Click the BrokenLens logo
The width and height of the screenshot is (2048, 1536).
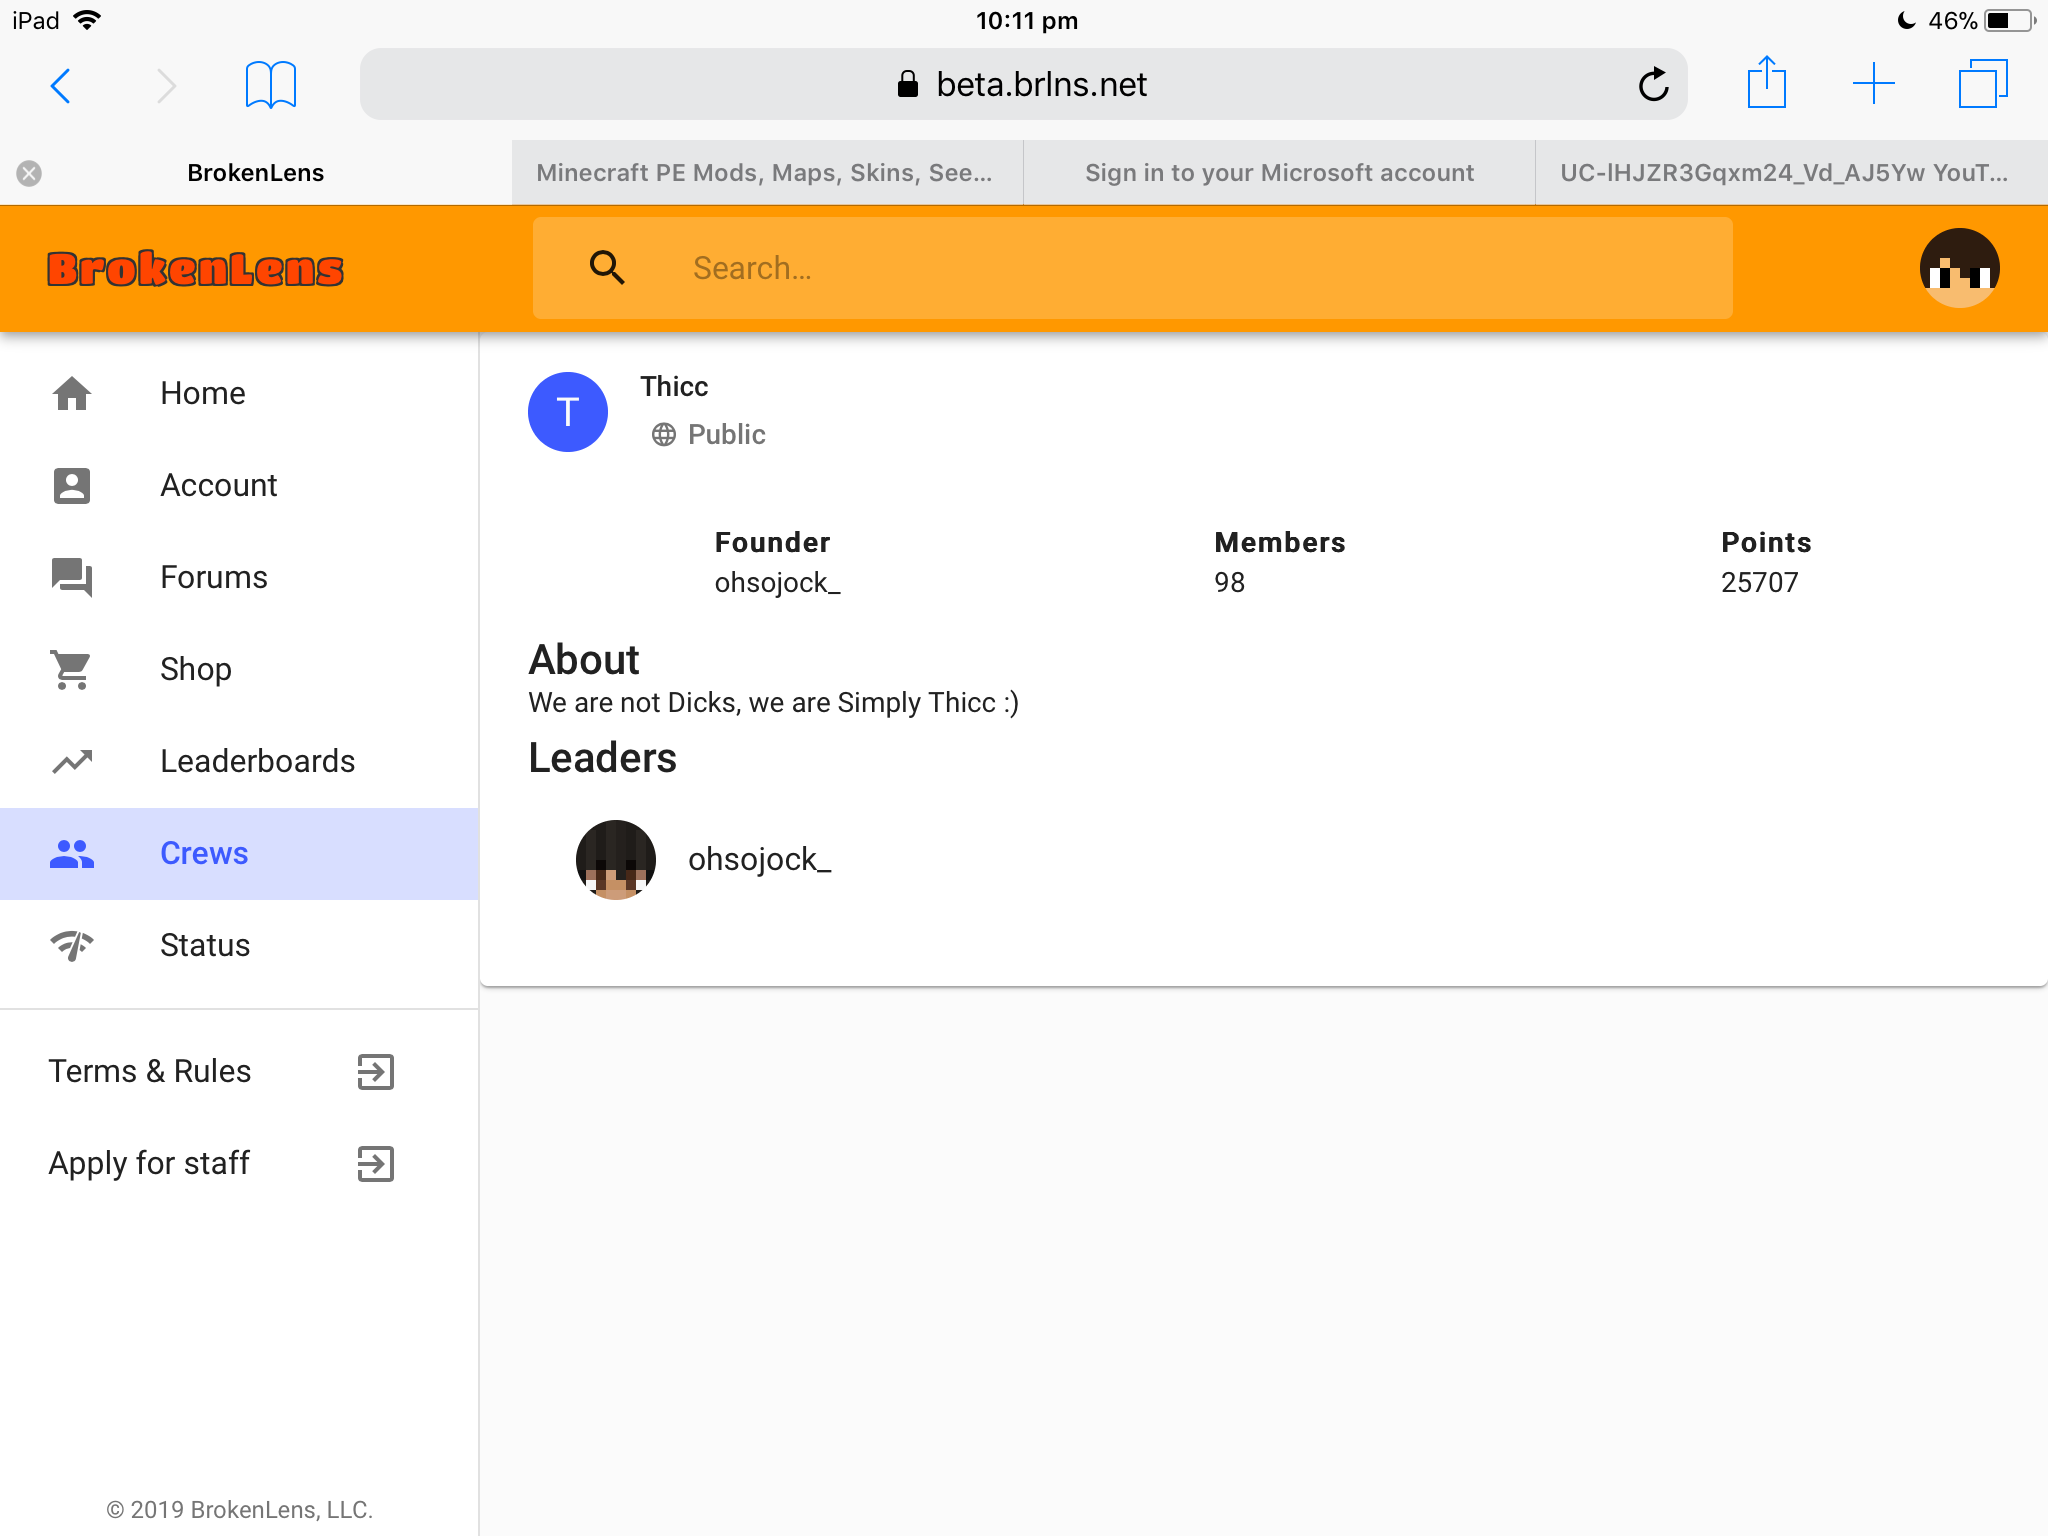pyautogui.click(x=196, y=268)
